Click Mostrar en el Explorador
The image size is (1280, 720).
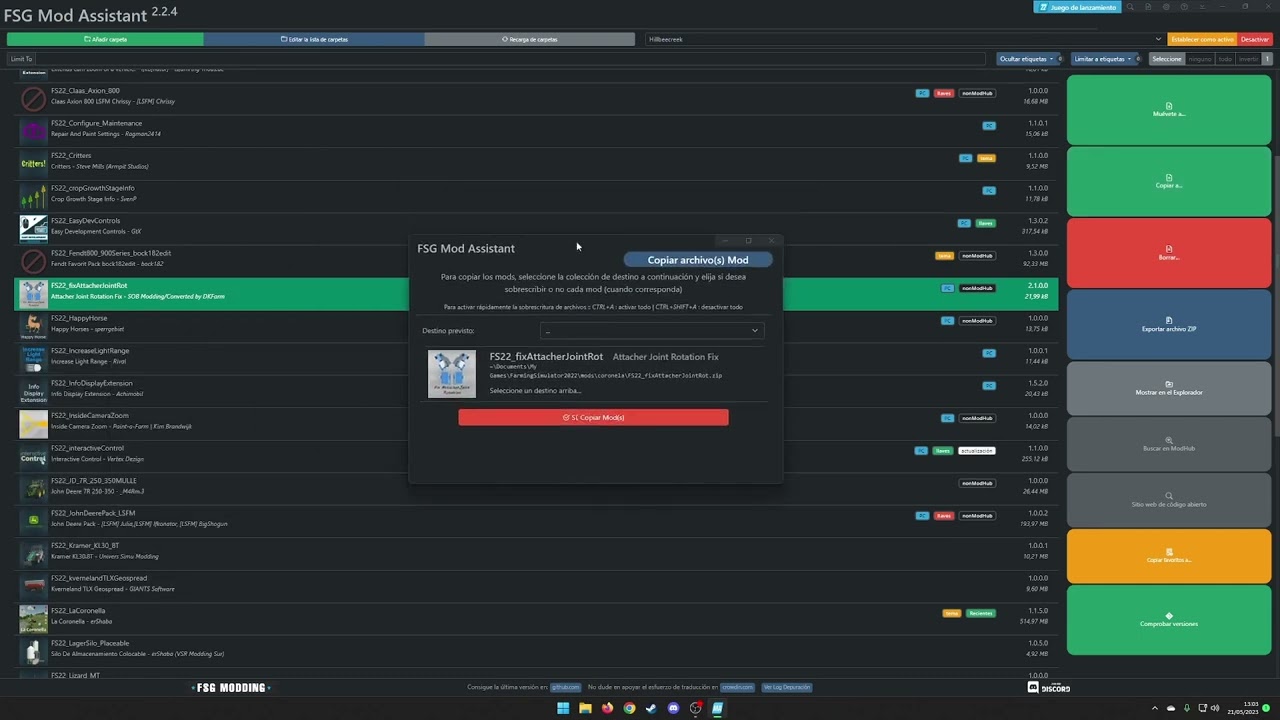(1169, 387)
